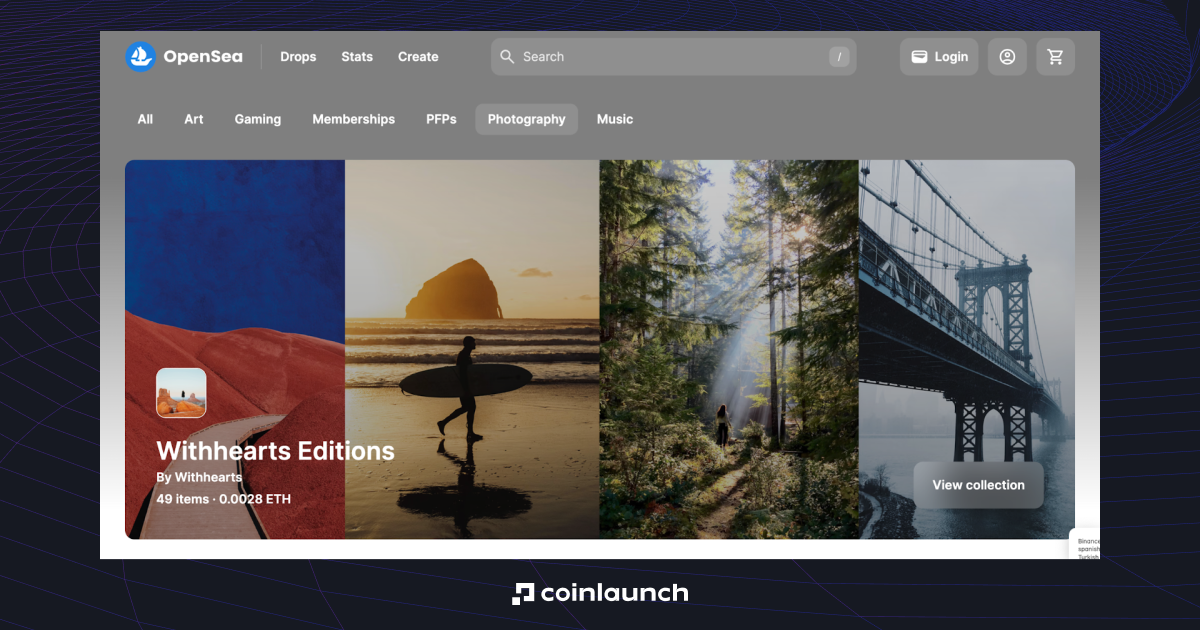Click the 49 items 0.0028 ETH text
This screenshot has width=1200, height=630.
pos(224,498)
